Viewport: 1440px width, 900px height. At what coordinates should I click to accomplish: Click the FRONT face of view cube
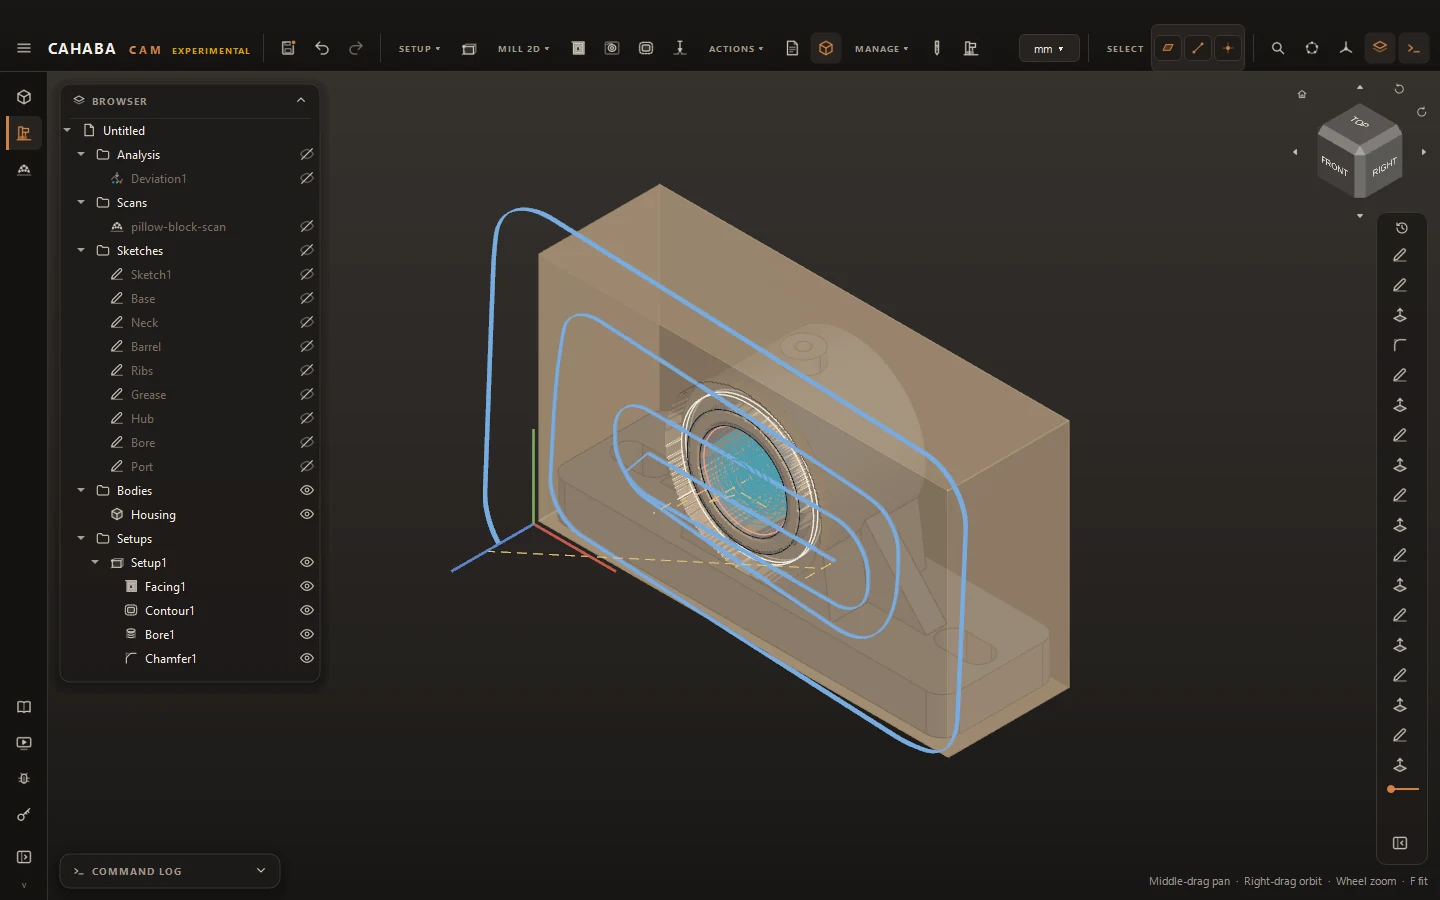pos(1335,165)
